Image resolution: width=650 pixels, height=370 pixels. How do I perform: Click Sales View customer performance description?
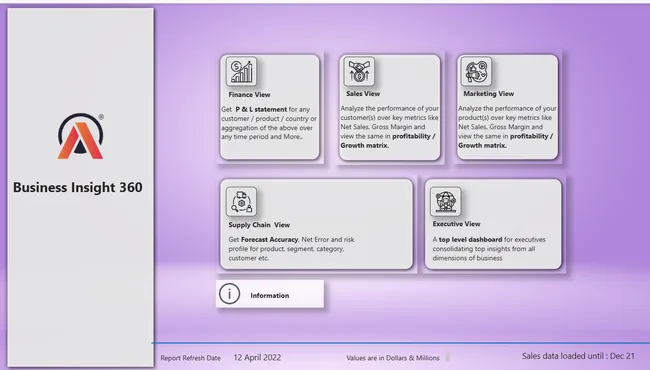[389, 127]
